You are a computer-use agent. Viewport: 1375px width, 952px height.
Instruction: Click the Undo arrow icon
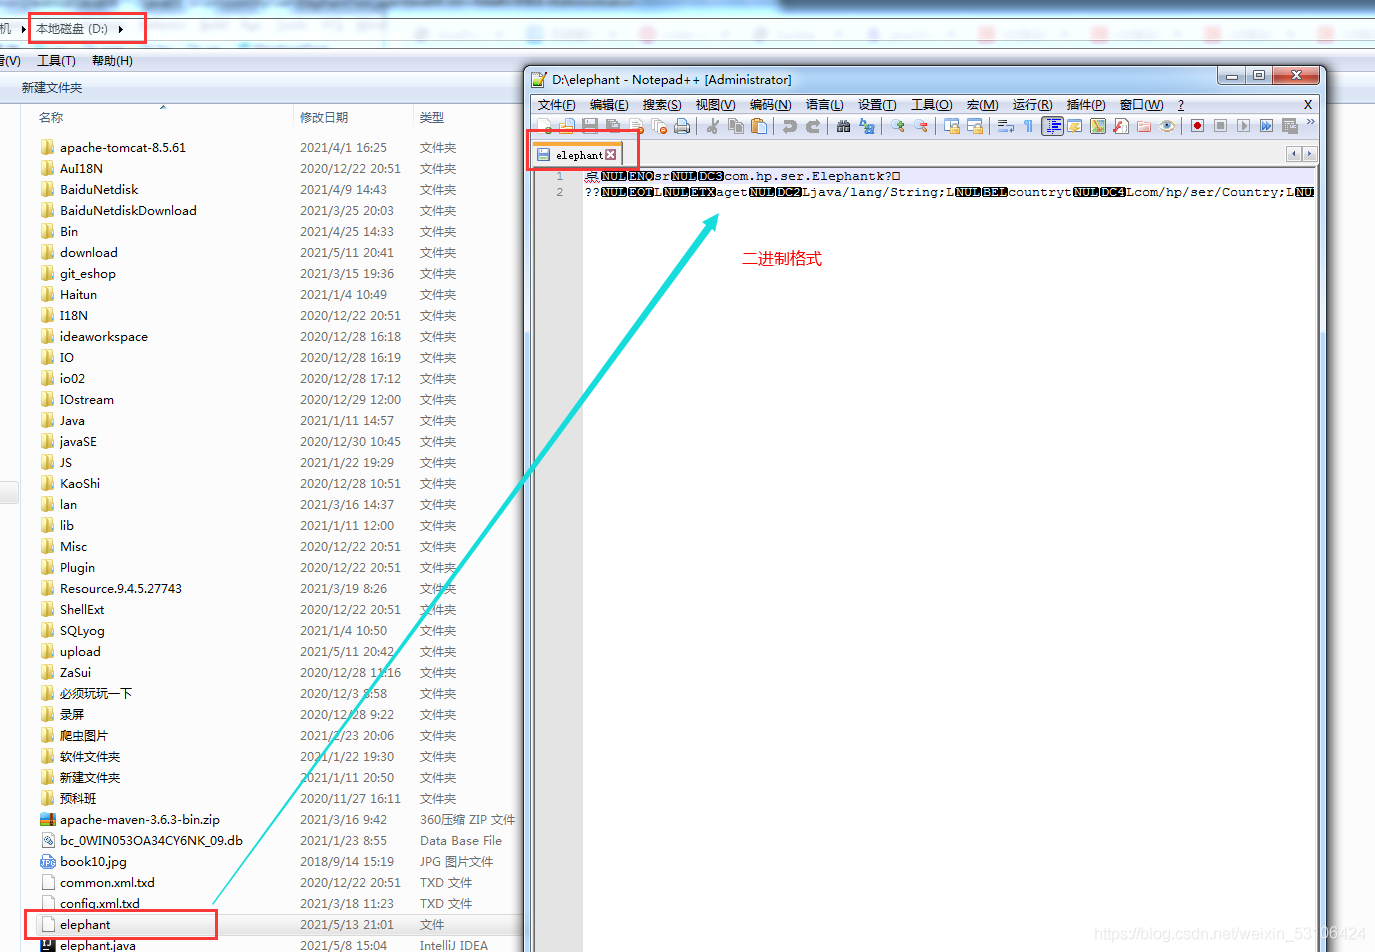click(789, 126)
